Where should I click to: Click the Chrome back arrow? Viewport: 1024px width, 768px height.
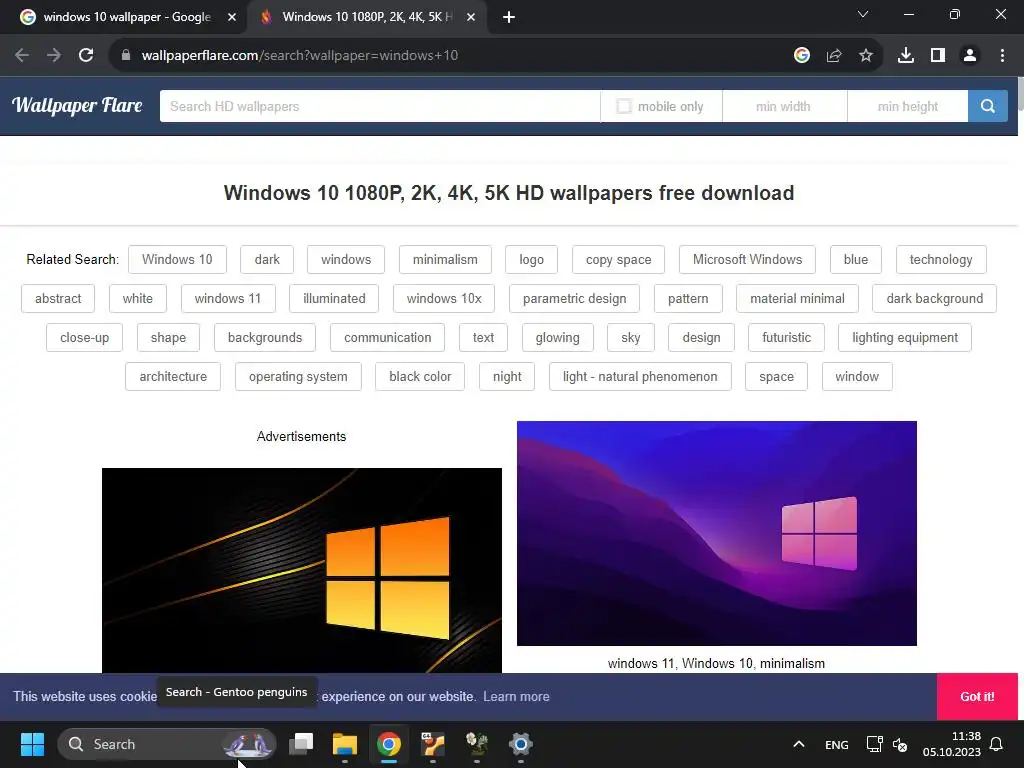pos(22,56)
